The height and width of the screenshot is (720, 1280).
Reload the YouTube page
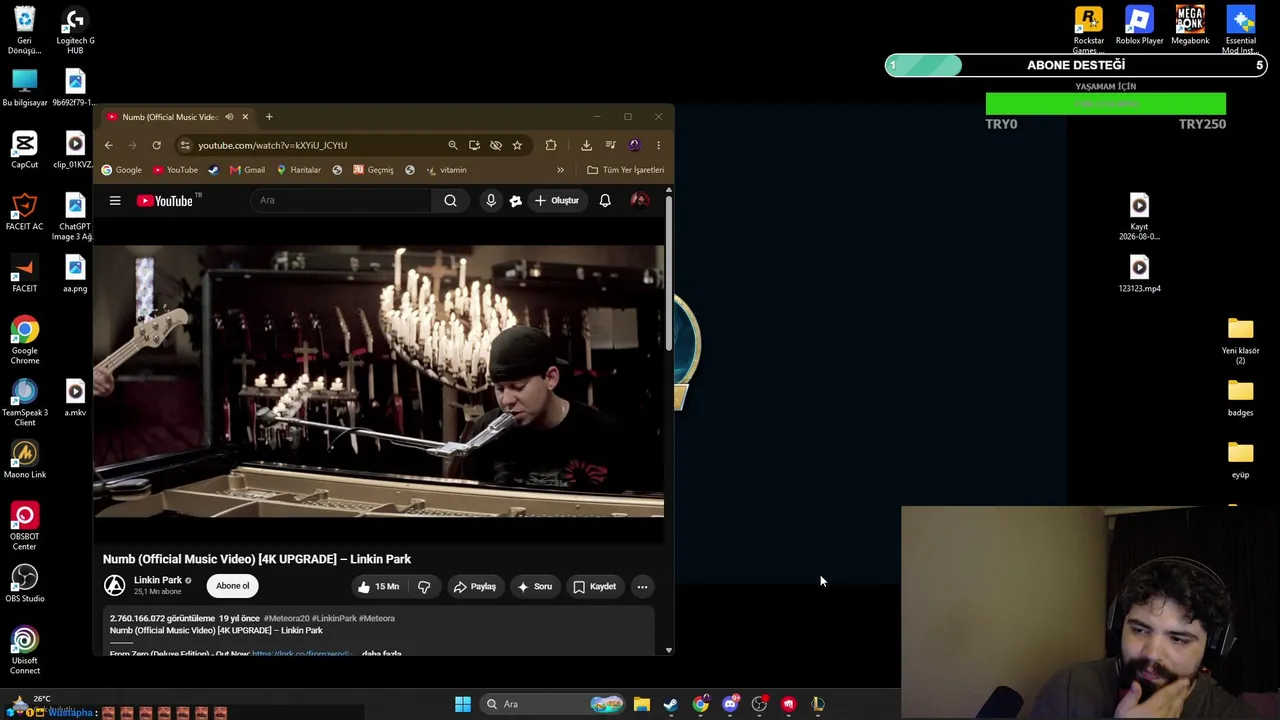tap(156, 145)
